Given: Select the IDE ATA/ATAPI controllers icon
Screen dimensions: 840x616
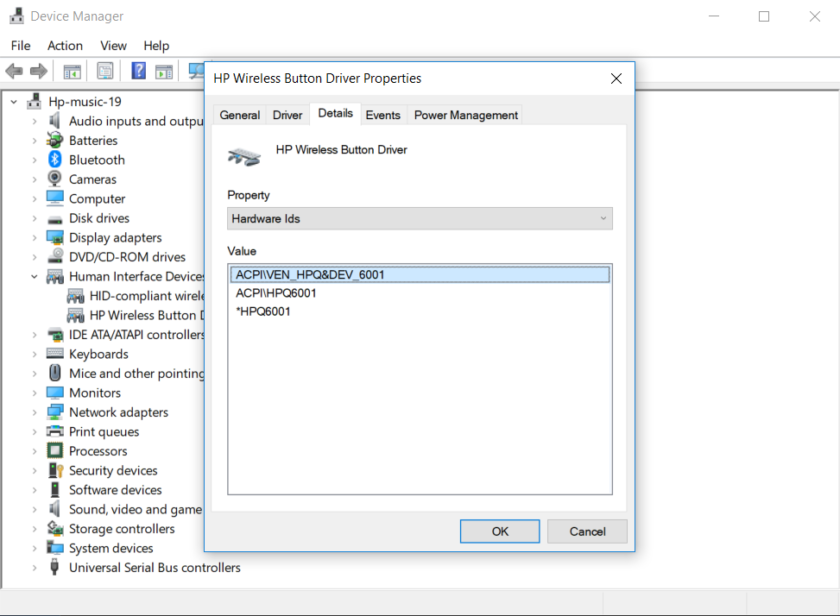Looking at the screenshot, I should [x=55, y=335].
